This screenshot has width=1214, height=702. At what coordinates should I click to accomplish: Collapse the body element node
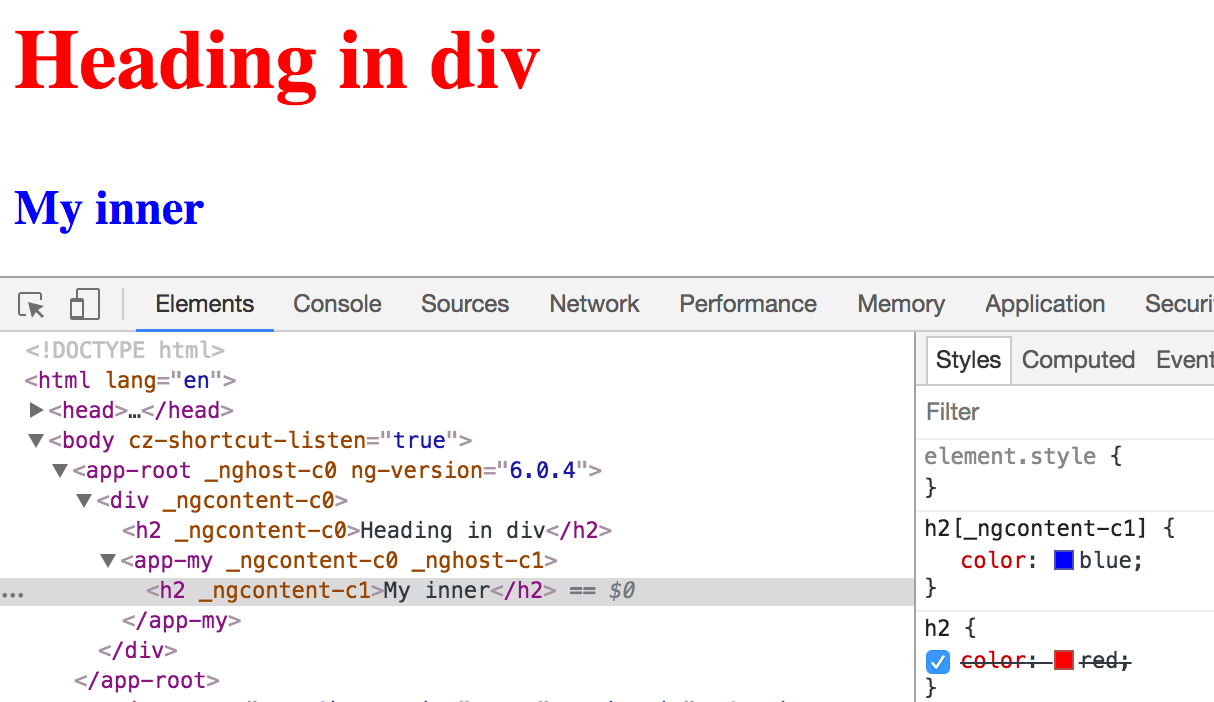pyautogui.click(x=35, y=440)
